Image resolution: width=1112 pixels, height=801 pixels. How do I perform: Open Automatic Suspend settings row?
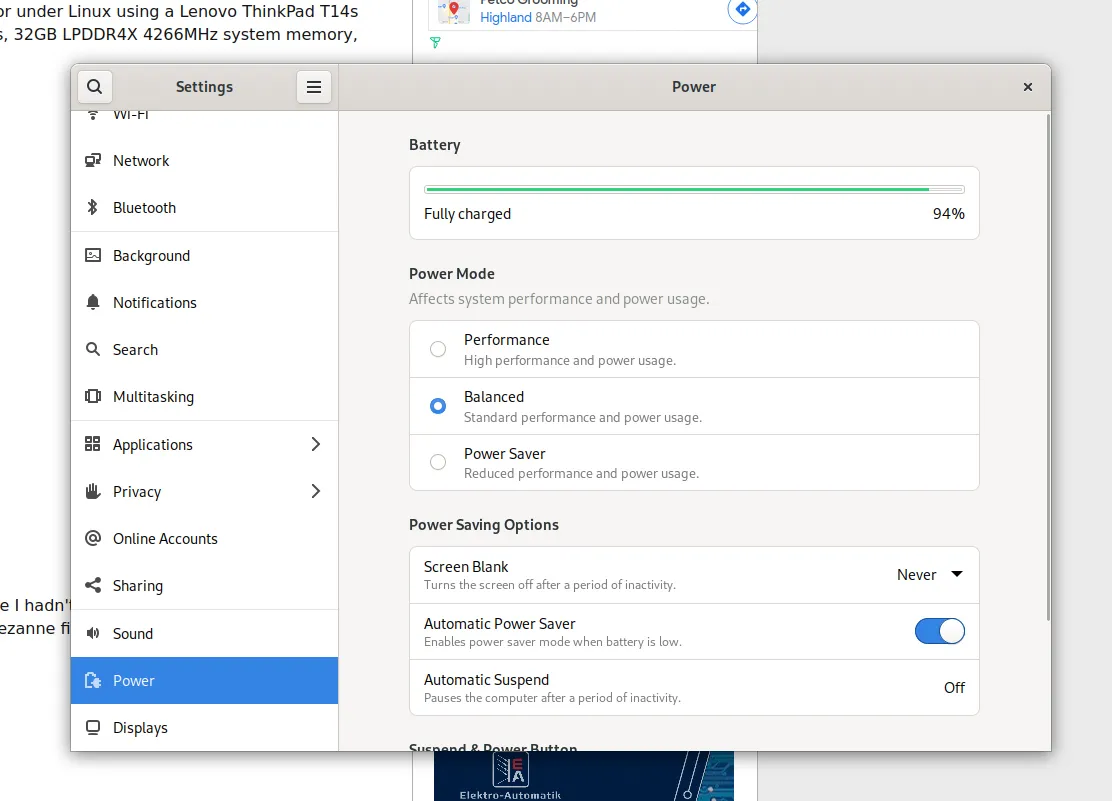(x=694, y=687)
